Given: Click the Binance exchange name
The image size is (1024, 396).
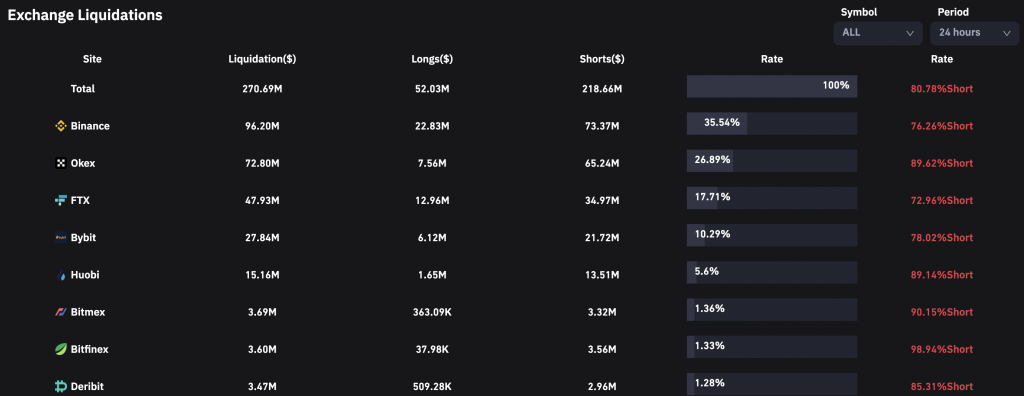Looking at the screenshot, I should (x=90, y=126).
